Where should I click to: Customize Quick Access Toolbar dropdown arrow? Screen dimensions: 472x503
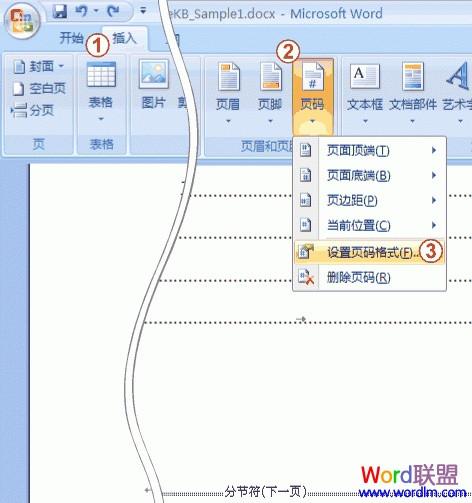pos(143,11)
